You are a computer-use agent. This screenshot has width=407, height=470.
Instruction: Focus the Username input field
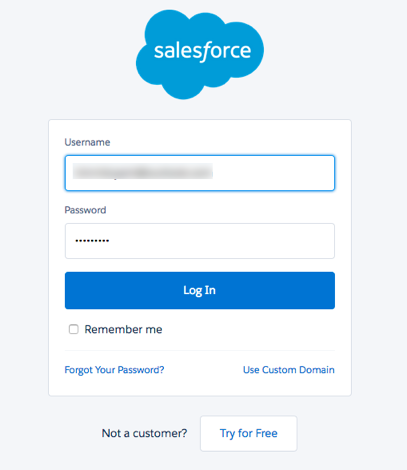pos(200,173)
